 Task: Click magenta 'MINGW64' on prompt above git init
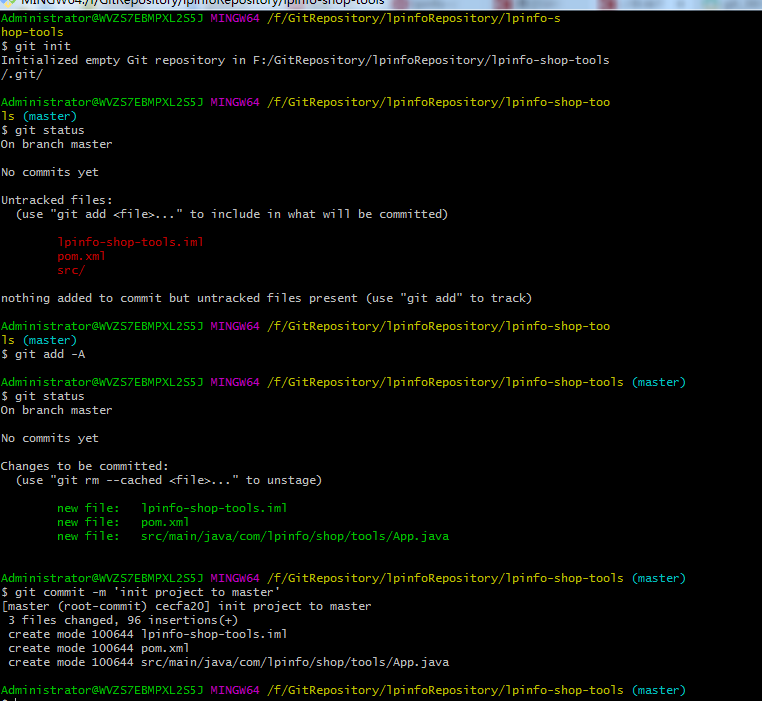(235, 18)
